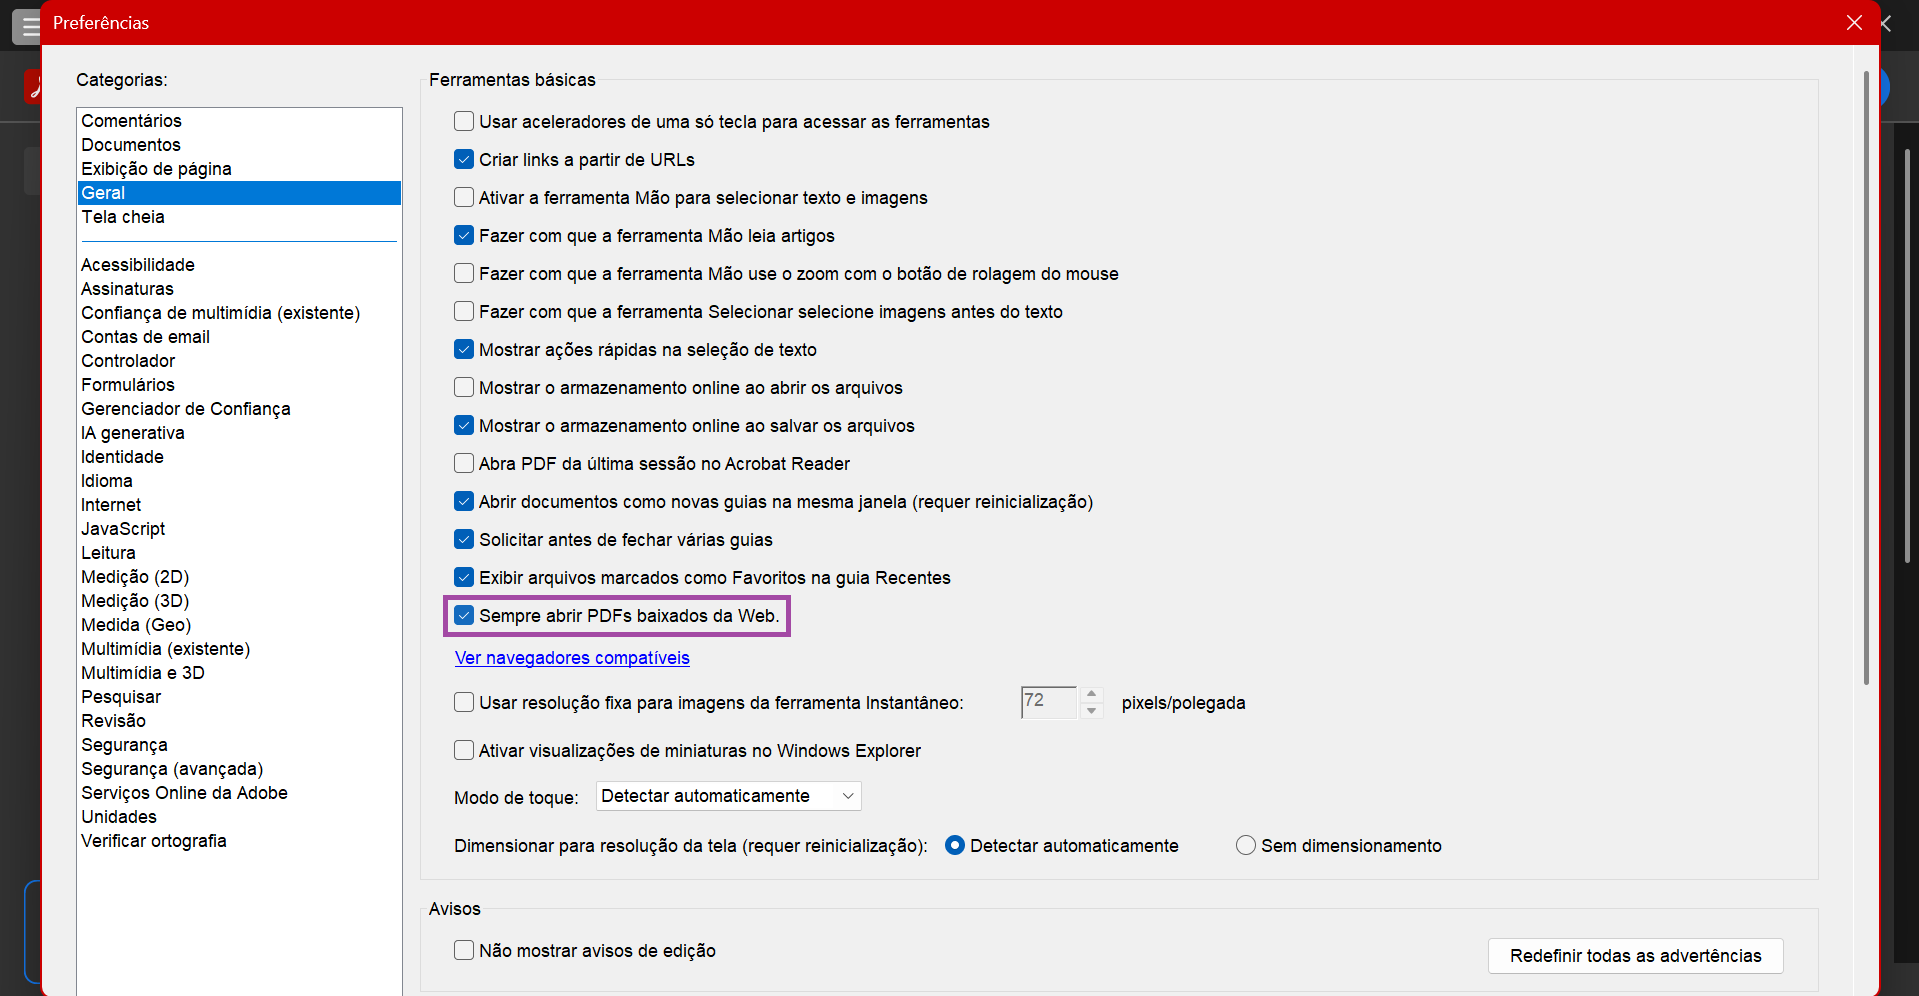Image resolution: width=1919 pixels, height=996 pixels.
Task: Check Abra PDF da última sessão option
Action: (x=464, y=463)
